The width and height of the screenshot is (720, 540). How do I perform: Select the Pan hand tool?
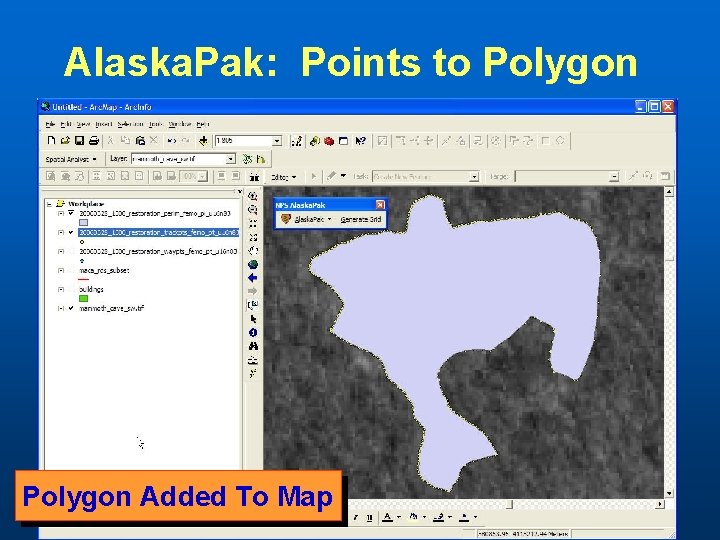tap(253, 251)
